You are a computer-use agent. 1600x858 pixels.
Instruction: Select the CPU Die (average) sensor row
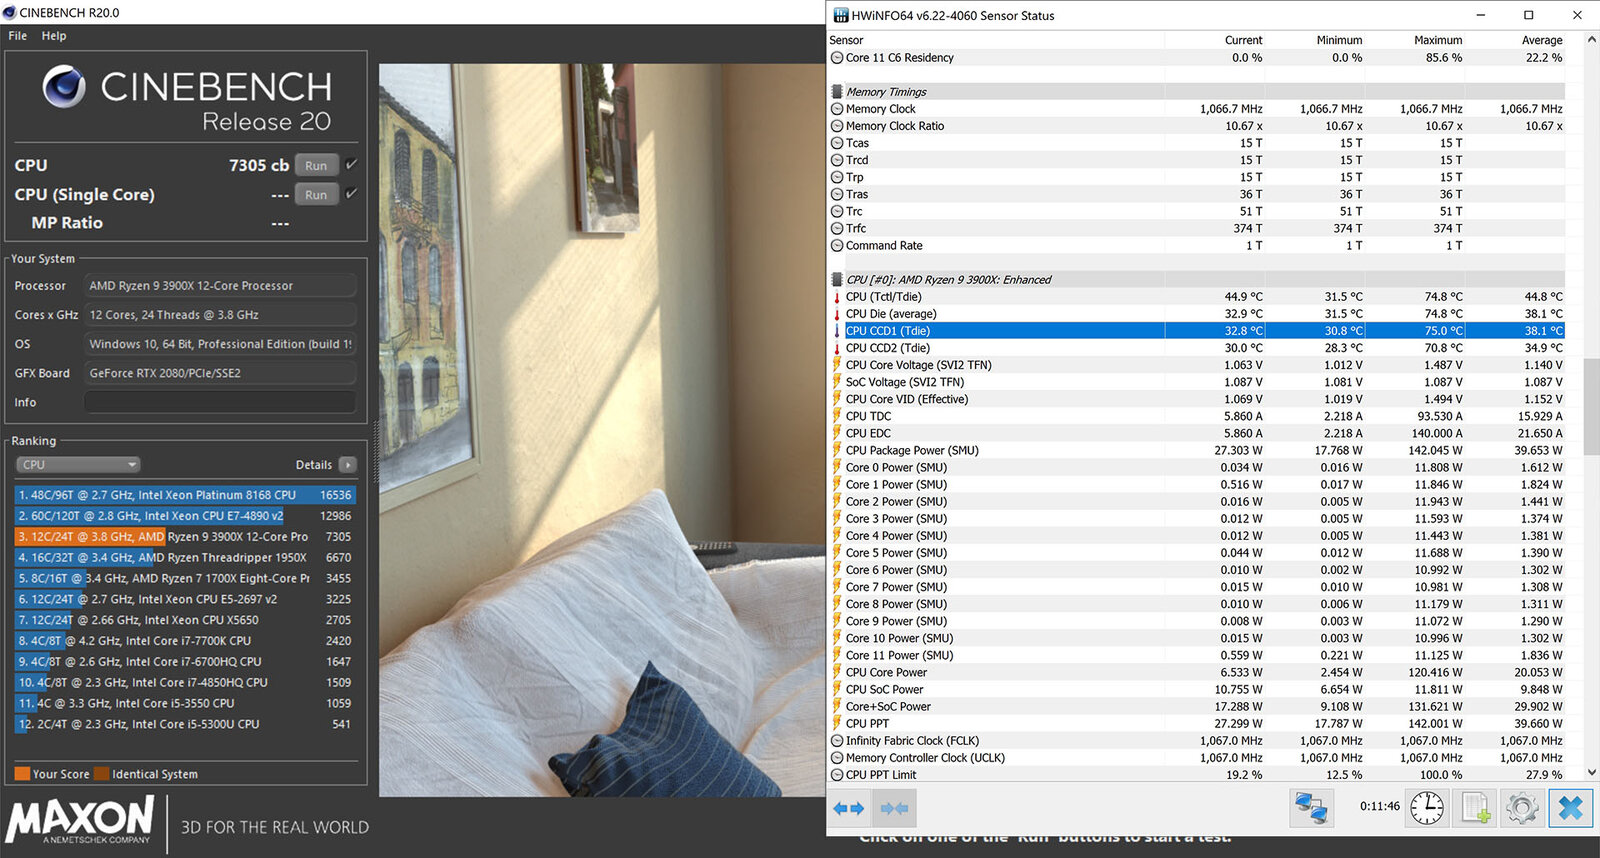[x=1197, y=314]
